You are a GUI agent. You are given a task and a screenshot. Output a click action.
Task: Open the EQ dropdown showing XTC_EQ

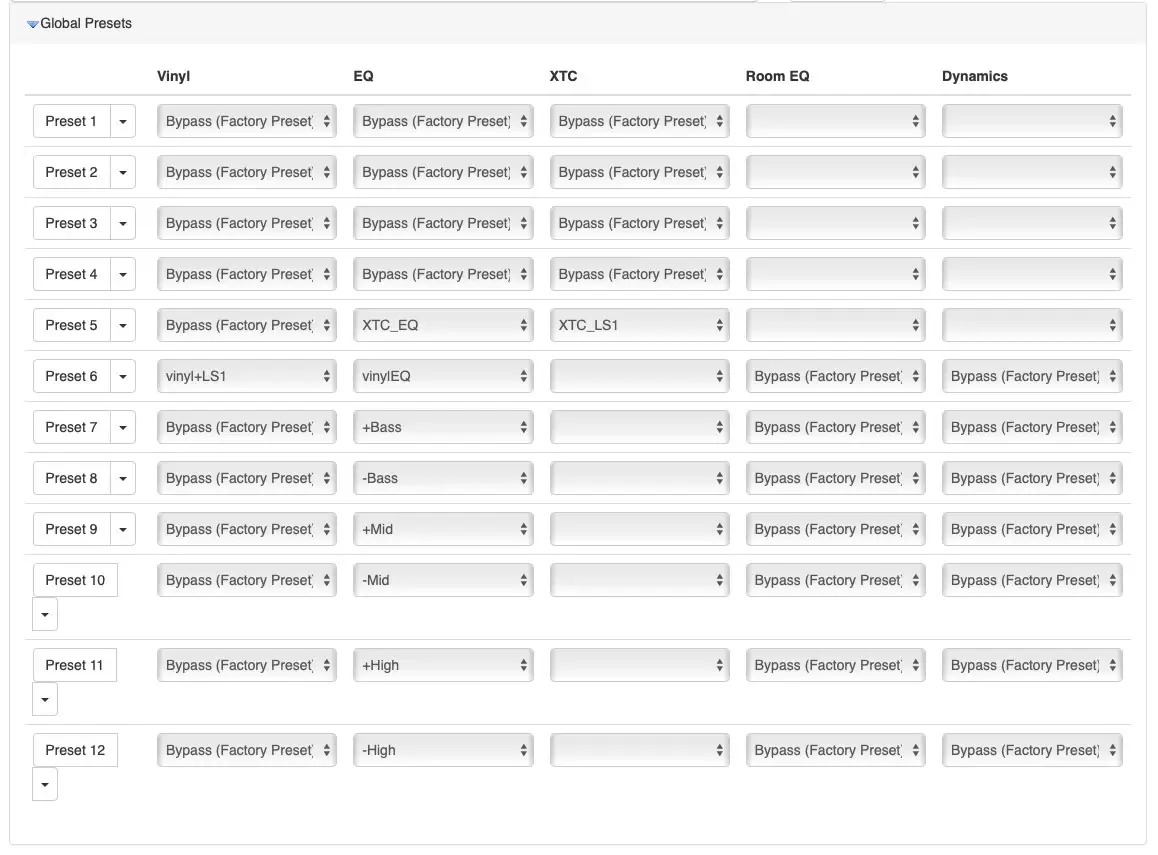click(x=443, y=325)
